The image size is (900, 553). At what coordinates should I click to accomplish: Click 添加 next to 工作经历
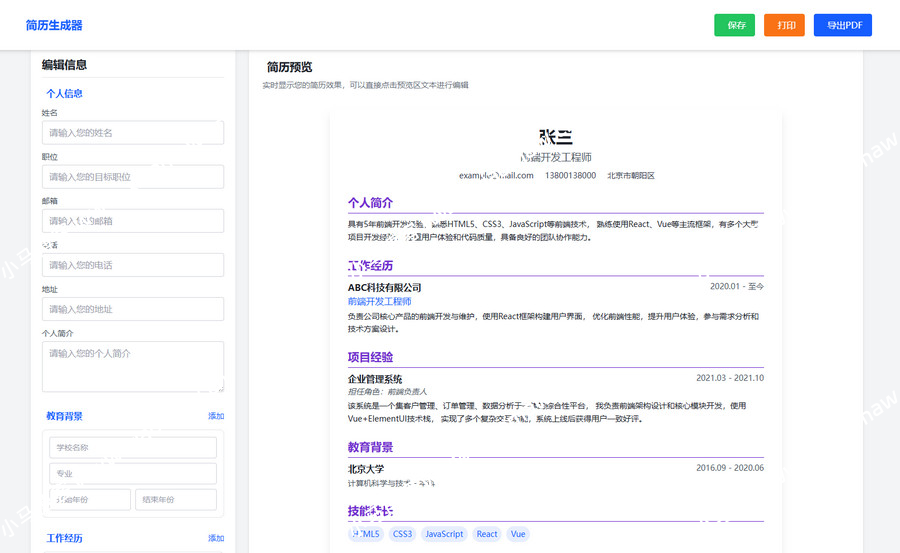click(216, 538)
